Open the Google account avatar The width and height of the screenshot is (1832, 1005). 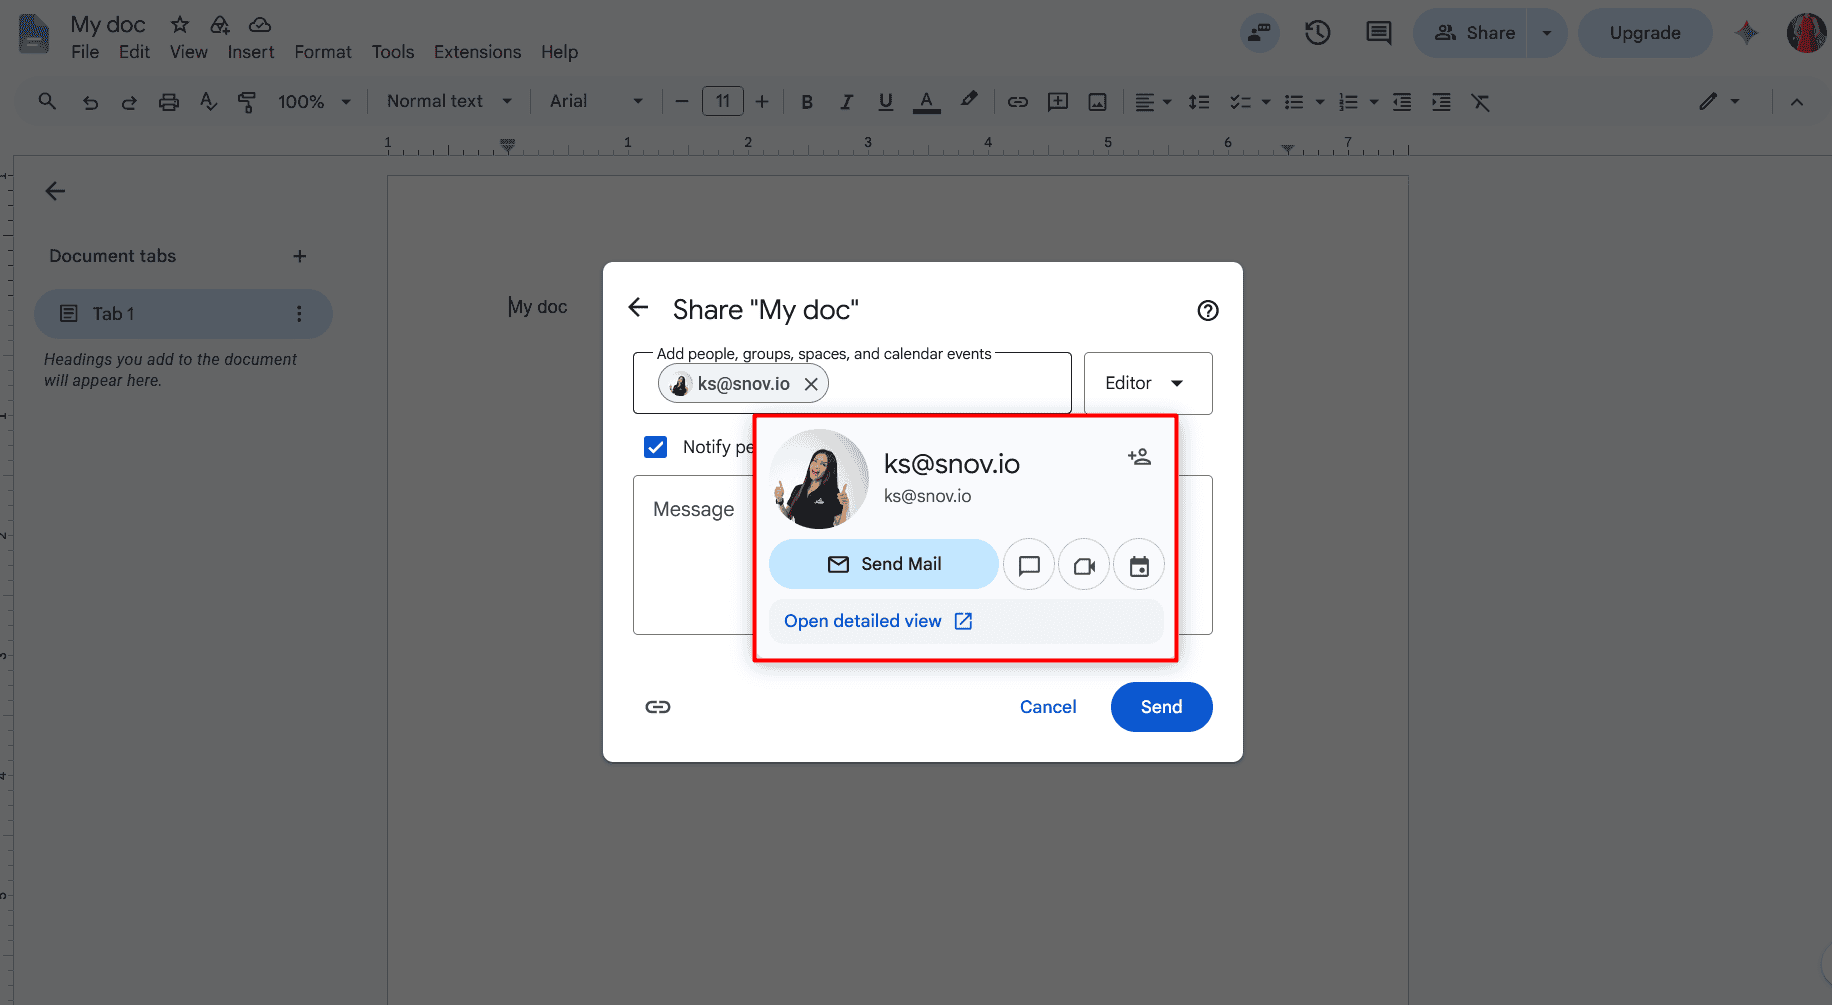coord(1806,33)
